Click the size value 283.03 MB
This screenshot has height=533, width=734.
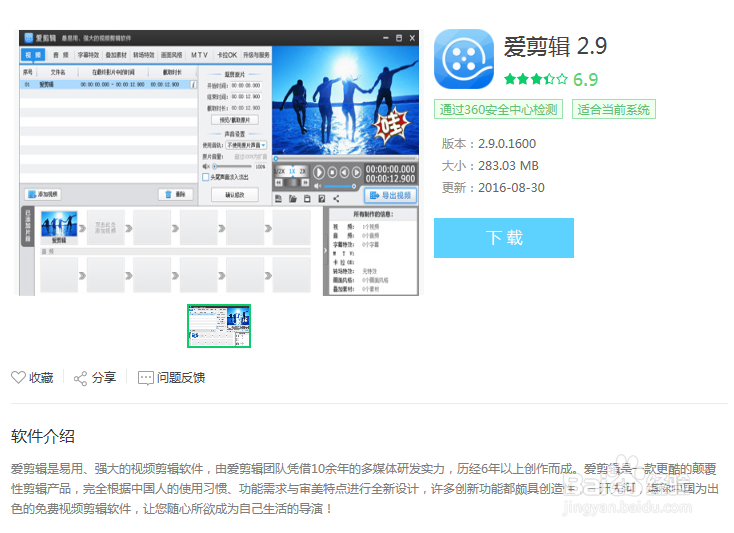pos(508,166)
